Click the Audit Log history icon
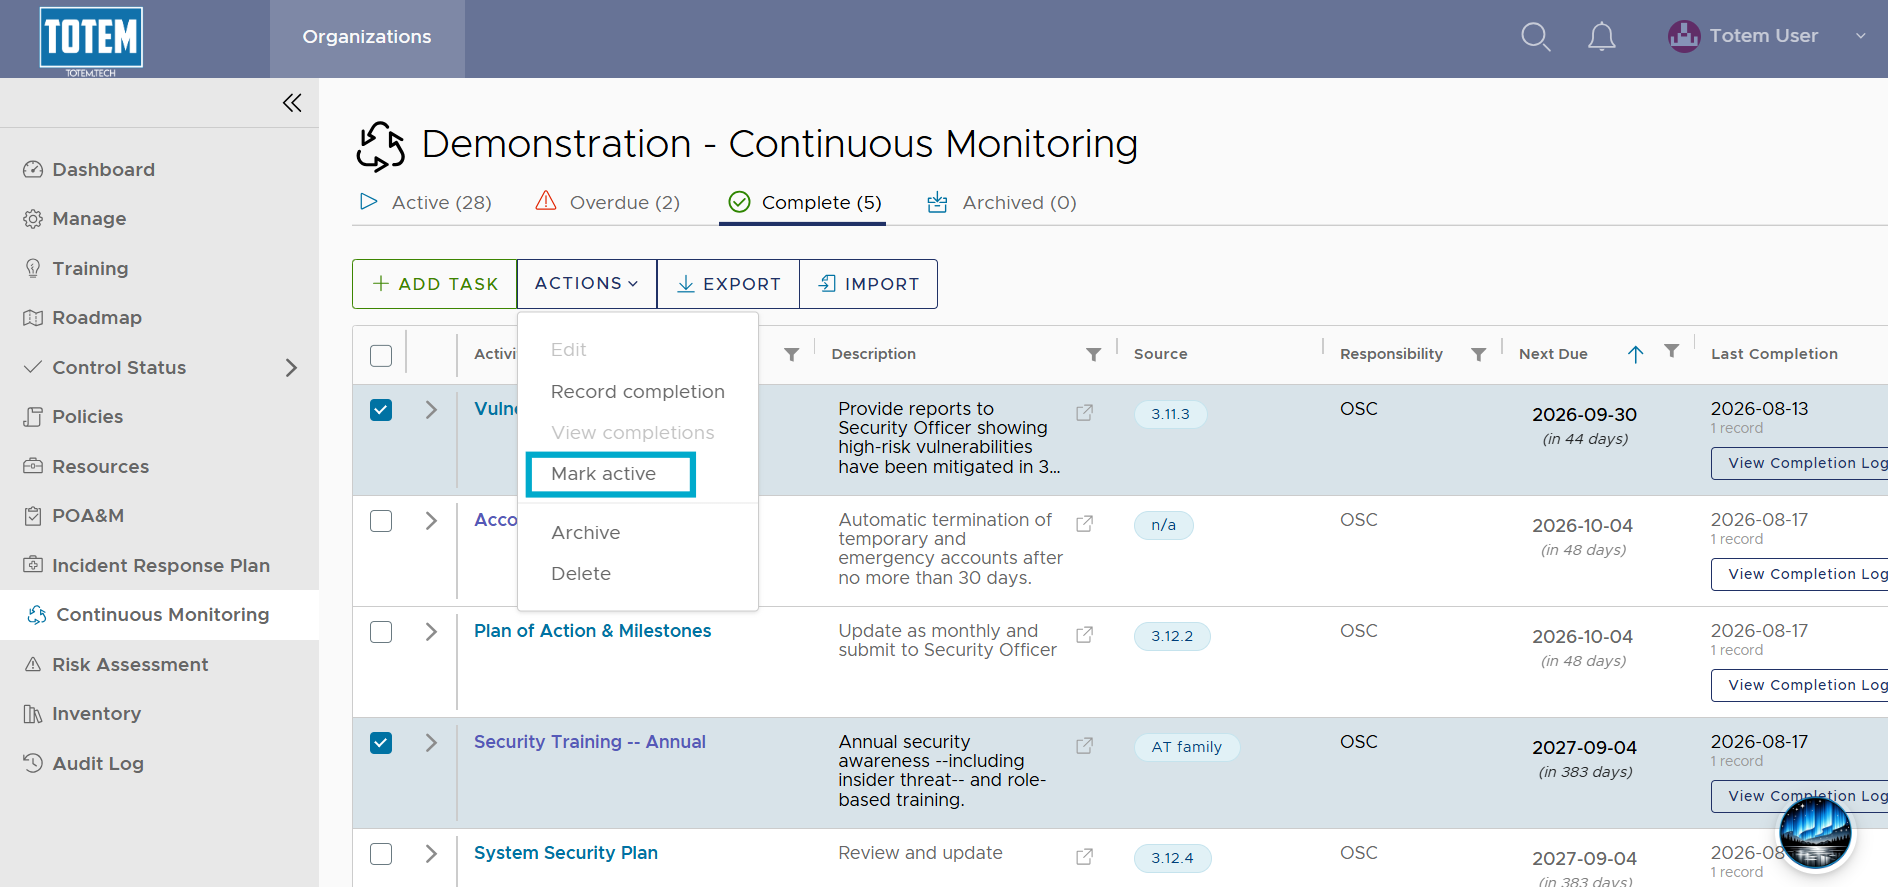 click(33, 763)
